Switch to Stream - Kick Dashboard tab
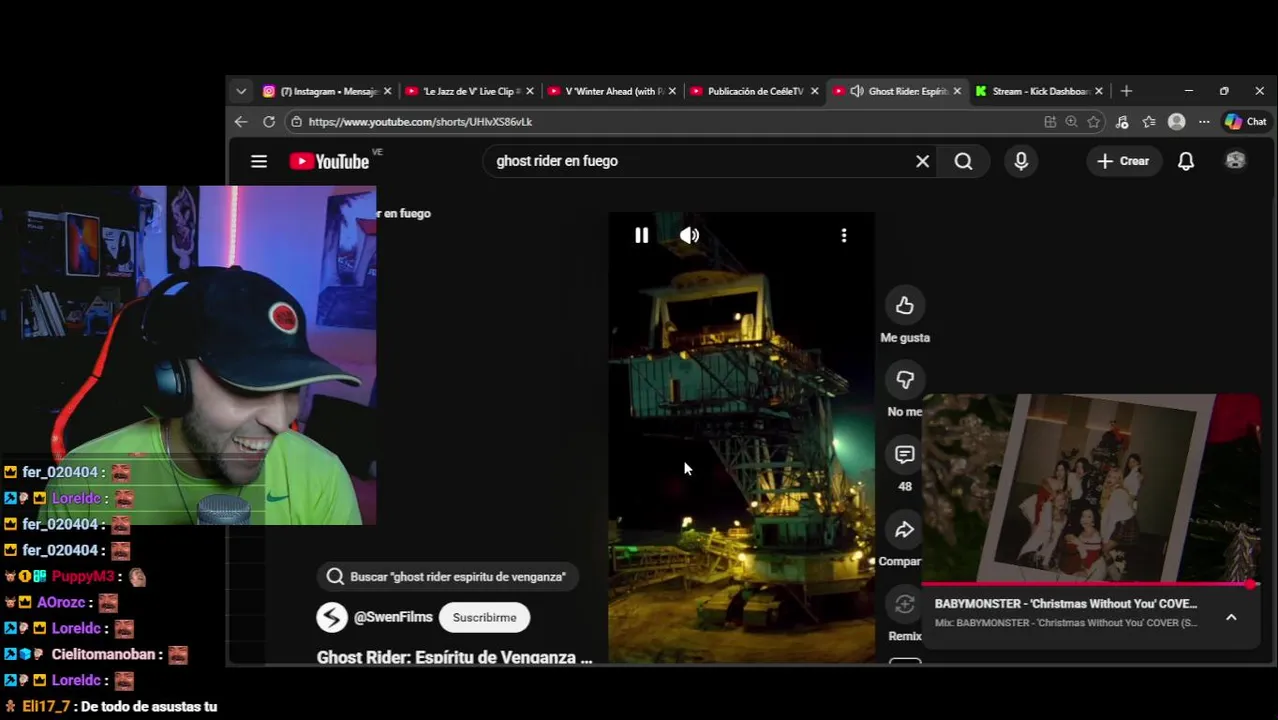 click(1037, 91)
